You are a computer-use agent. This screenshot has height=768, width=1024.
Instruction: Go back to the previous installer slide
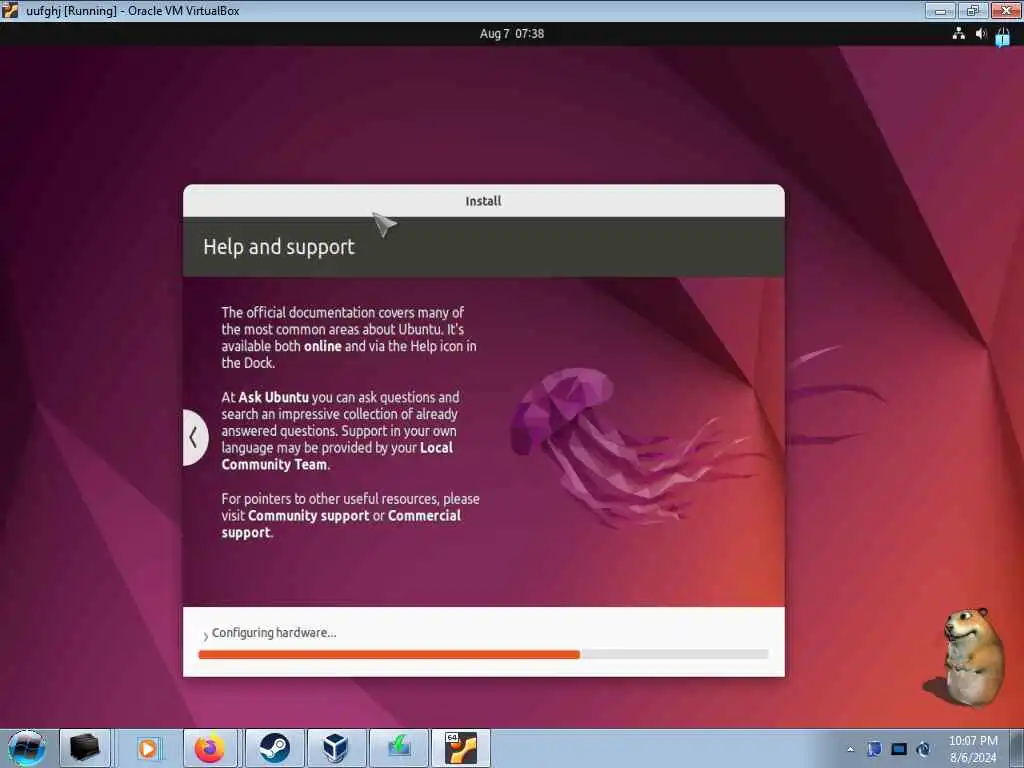click(195, 438)
